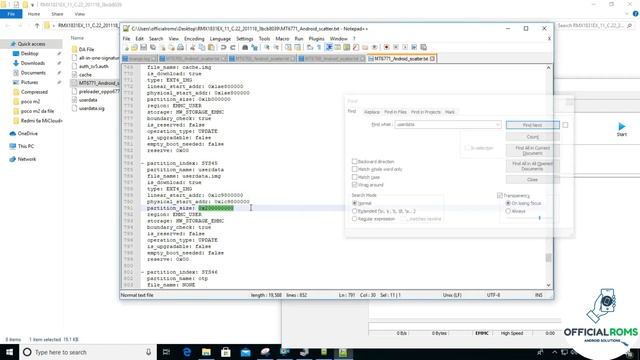Image resolution: width=640 pixels, height=360 pixels.
Task: Toggle Transparency checkbox in Find dialog
Action: pos(500,196)
